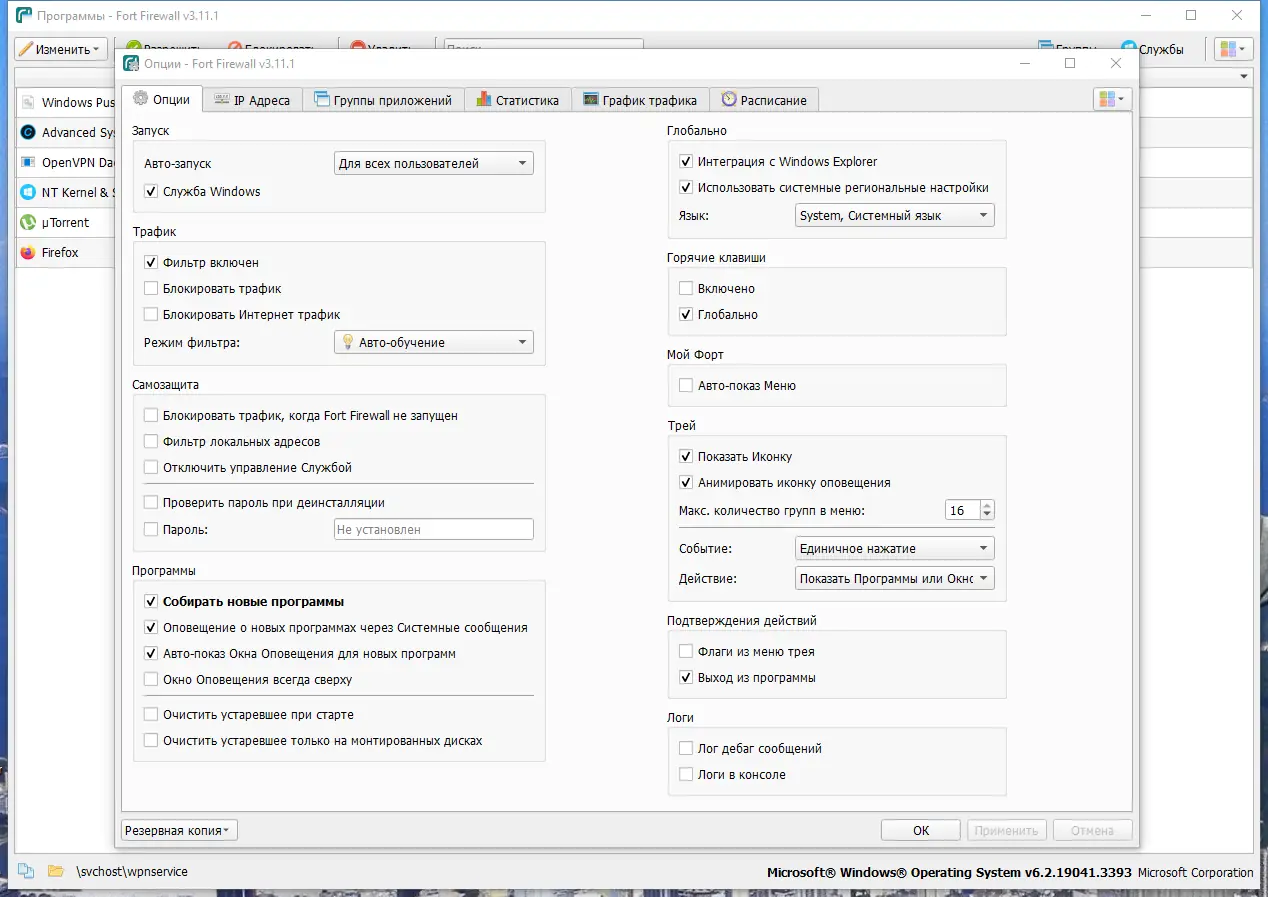Enable hotkeys Включено checkbox
Image resolution: width=1268 pixels, height=897 pixels.
(686, 288)
